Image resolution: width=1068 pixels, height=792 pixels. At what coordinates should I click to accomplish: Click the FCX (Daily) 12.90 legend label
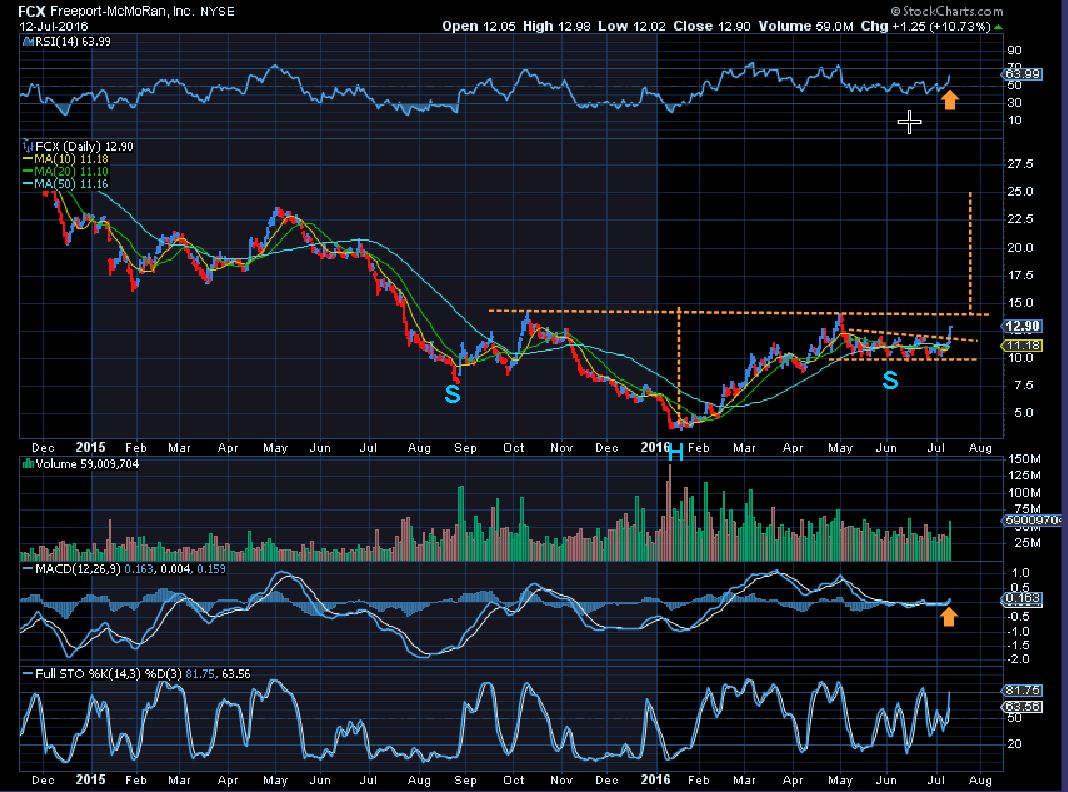(x=81, y=146)
